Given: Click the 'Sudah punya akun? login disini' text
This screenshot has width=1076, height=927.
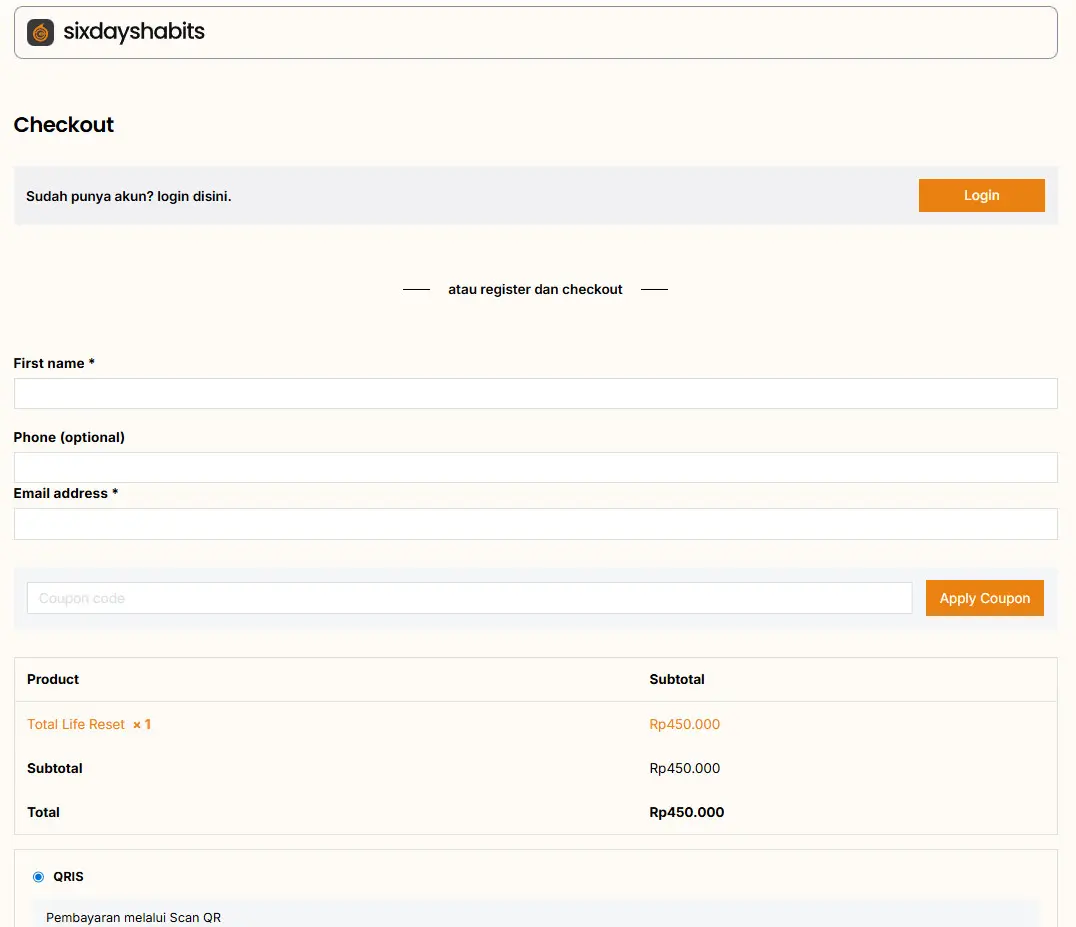Looking at the screenshot, I should [x=128, y=196].
